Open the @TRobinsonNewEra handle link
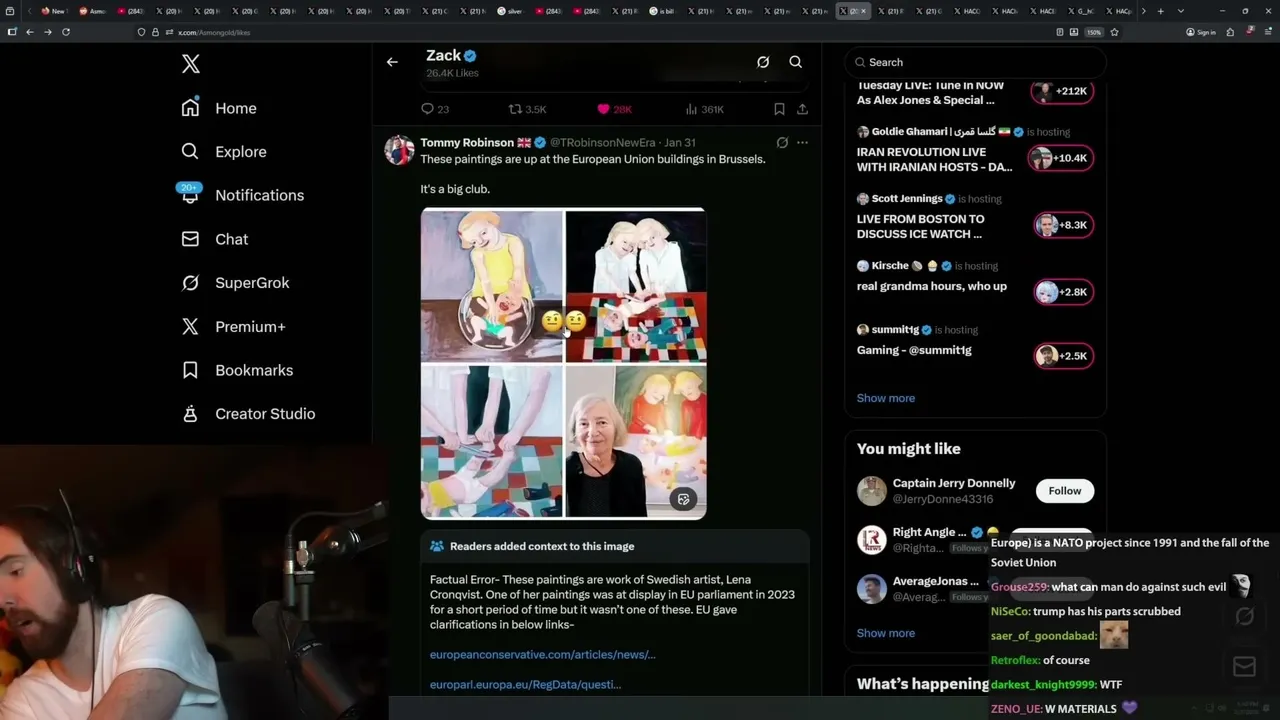 coord(603,143)
